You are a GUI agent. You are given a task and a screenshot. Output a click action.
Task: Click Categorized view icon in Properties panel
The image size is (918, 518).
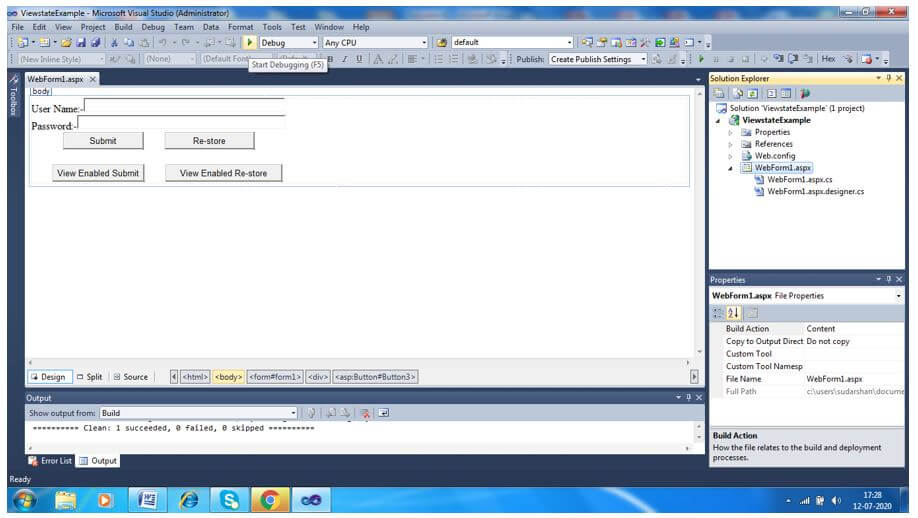[x=718, y=313]
